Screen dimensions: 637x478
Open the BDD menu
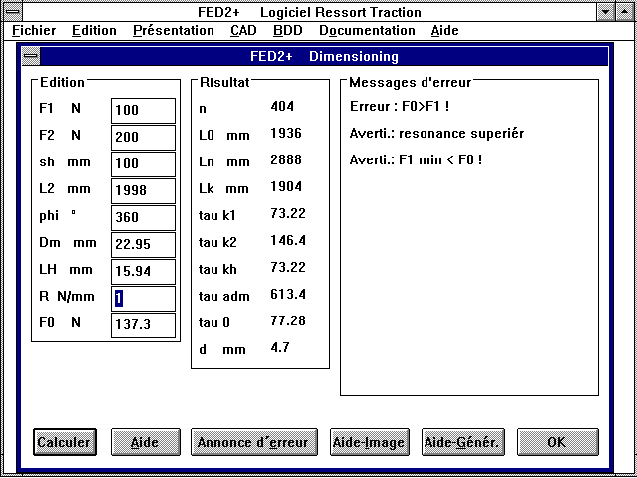pos(287,31)
